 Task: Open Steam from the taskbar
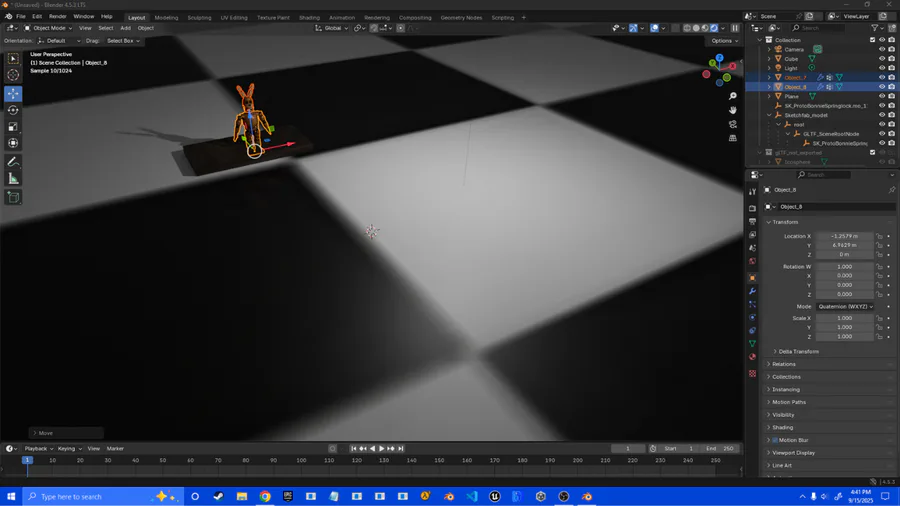[218, 496]
